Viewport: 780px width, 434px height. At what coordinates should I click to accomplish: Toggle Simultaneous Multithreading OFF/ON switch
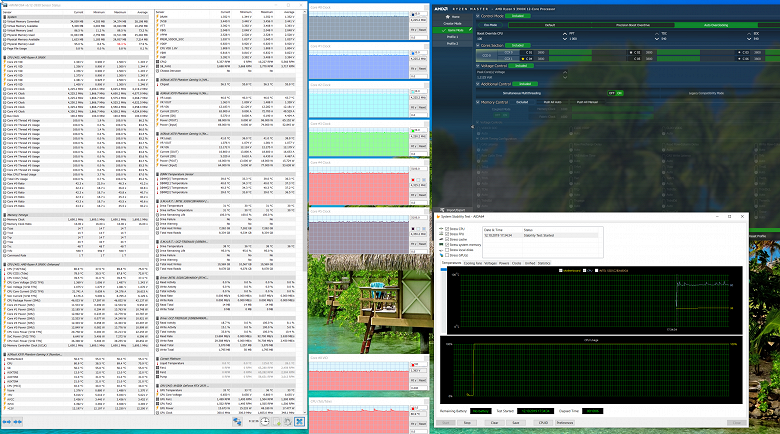pos(616,92)
